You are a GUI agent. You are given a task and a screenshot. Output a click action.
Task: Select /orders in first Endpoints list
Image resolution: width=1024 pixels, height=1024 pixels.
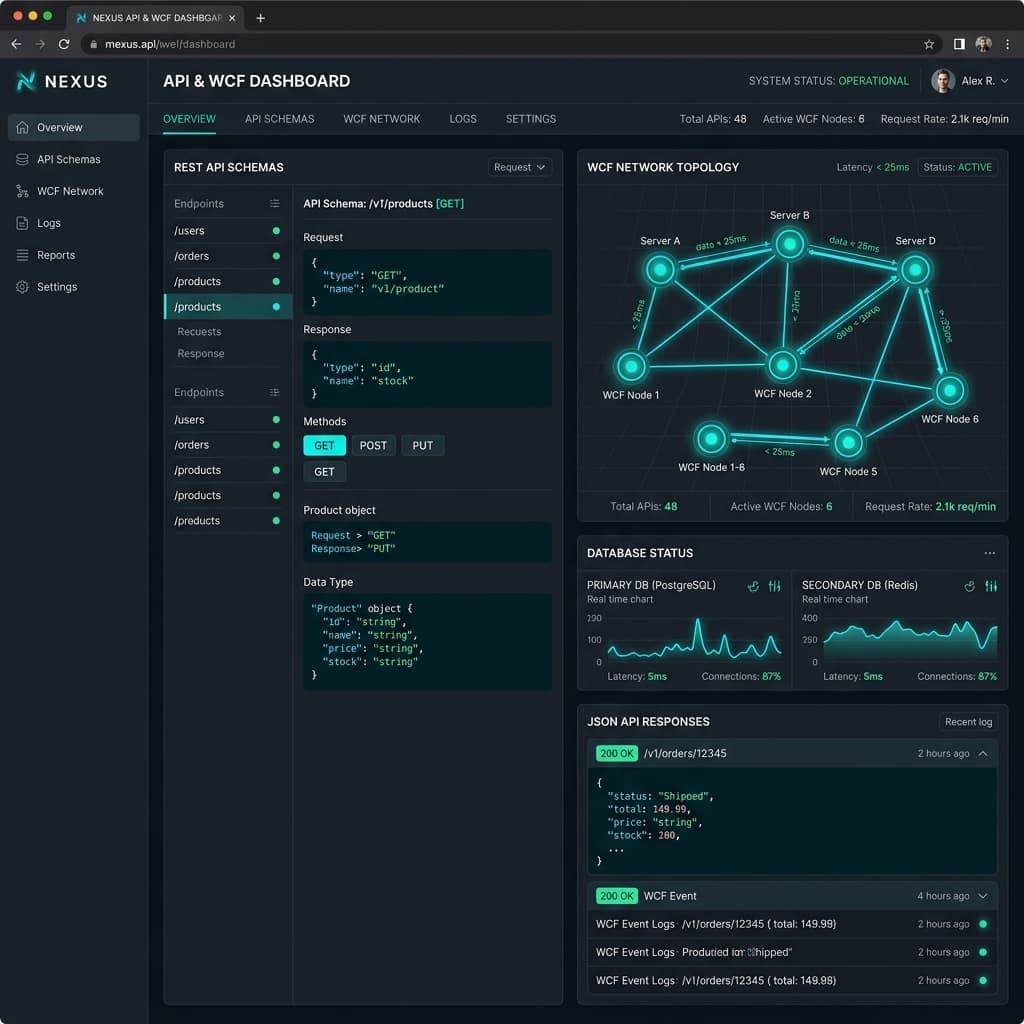click(227, 256)
